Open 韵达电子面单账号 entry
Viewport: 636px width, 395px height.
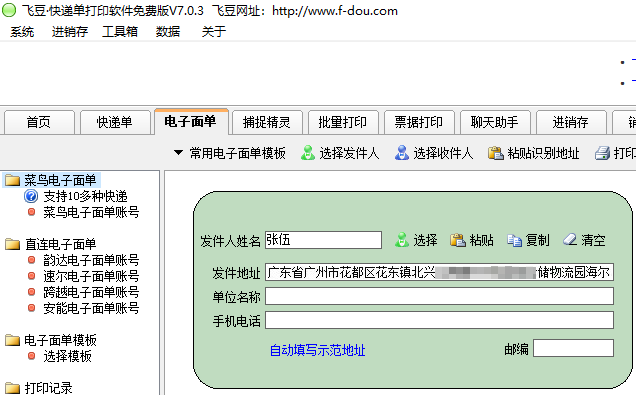(91, 260)
